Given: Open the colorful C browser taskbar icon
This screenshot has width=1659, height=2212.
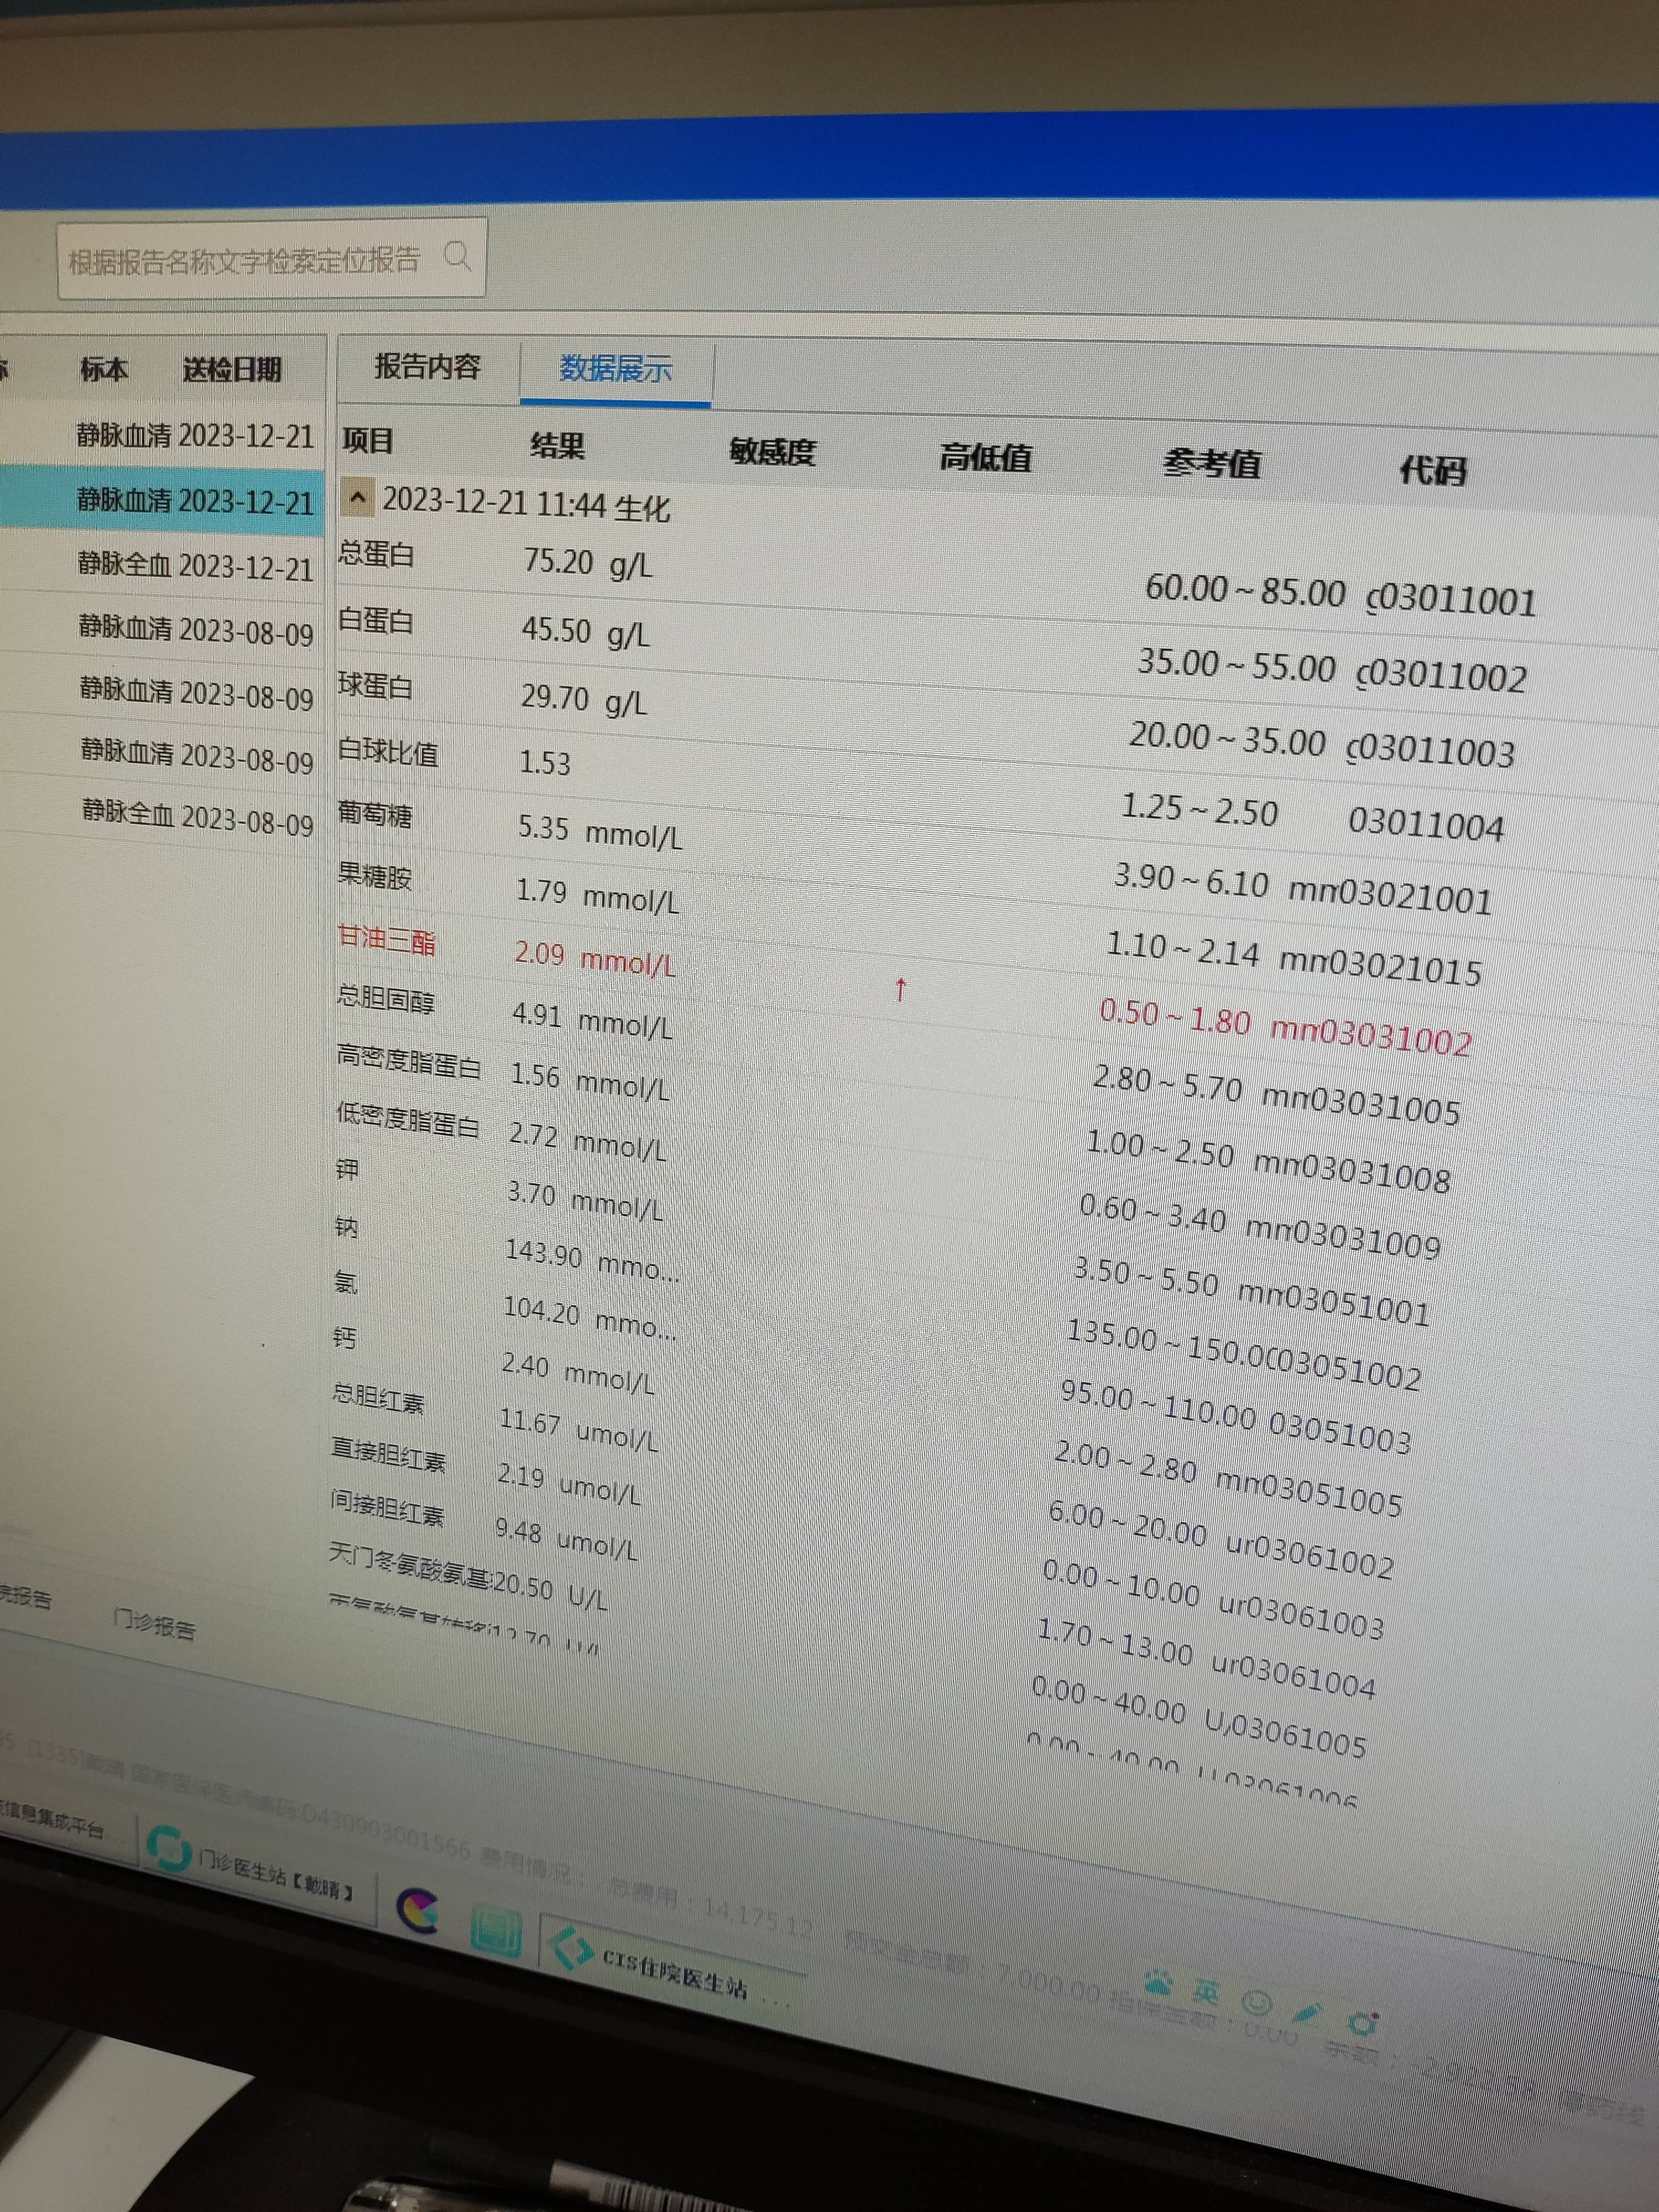Looking at the screenshot, I should (x=418, y=1910).
